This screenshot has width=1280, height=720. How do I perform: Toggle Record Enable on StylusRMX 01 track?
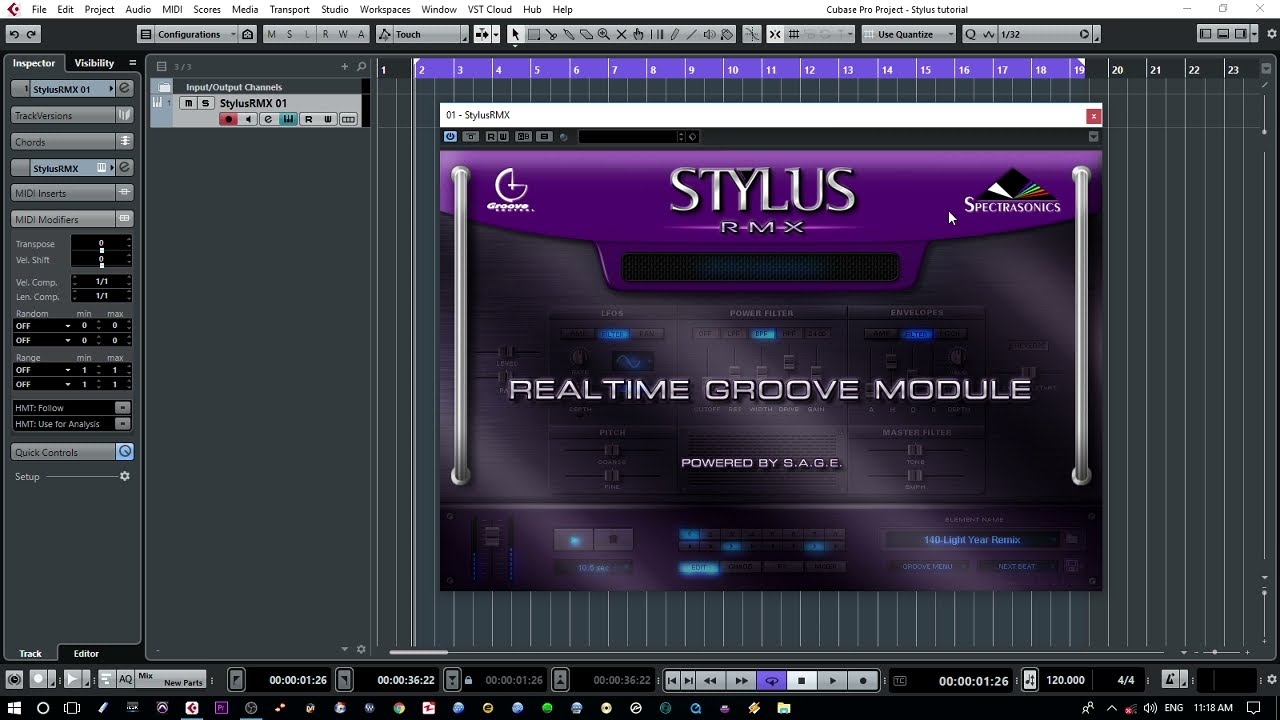click(x=228, y=119)
